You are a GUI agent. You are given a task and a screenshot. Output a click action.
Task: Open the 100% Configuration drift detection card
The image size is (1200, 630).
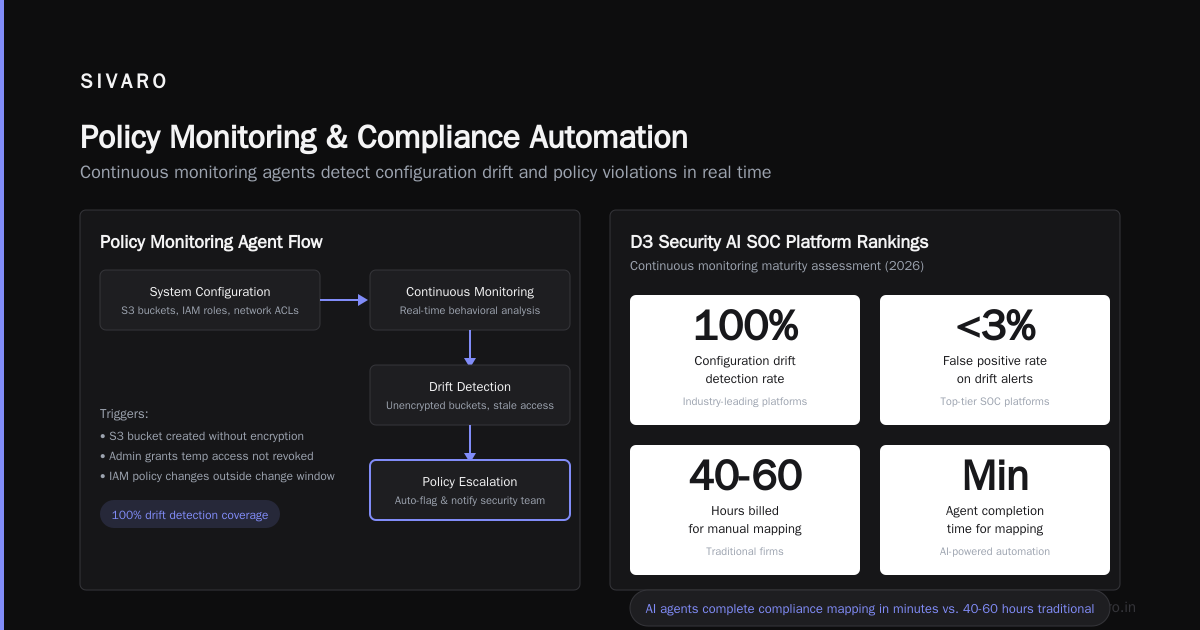tap(745, 360)
